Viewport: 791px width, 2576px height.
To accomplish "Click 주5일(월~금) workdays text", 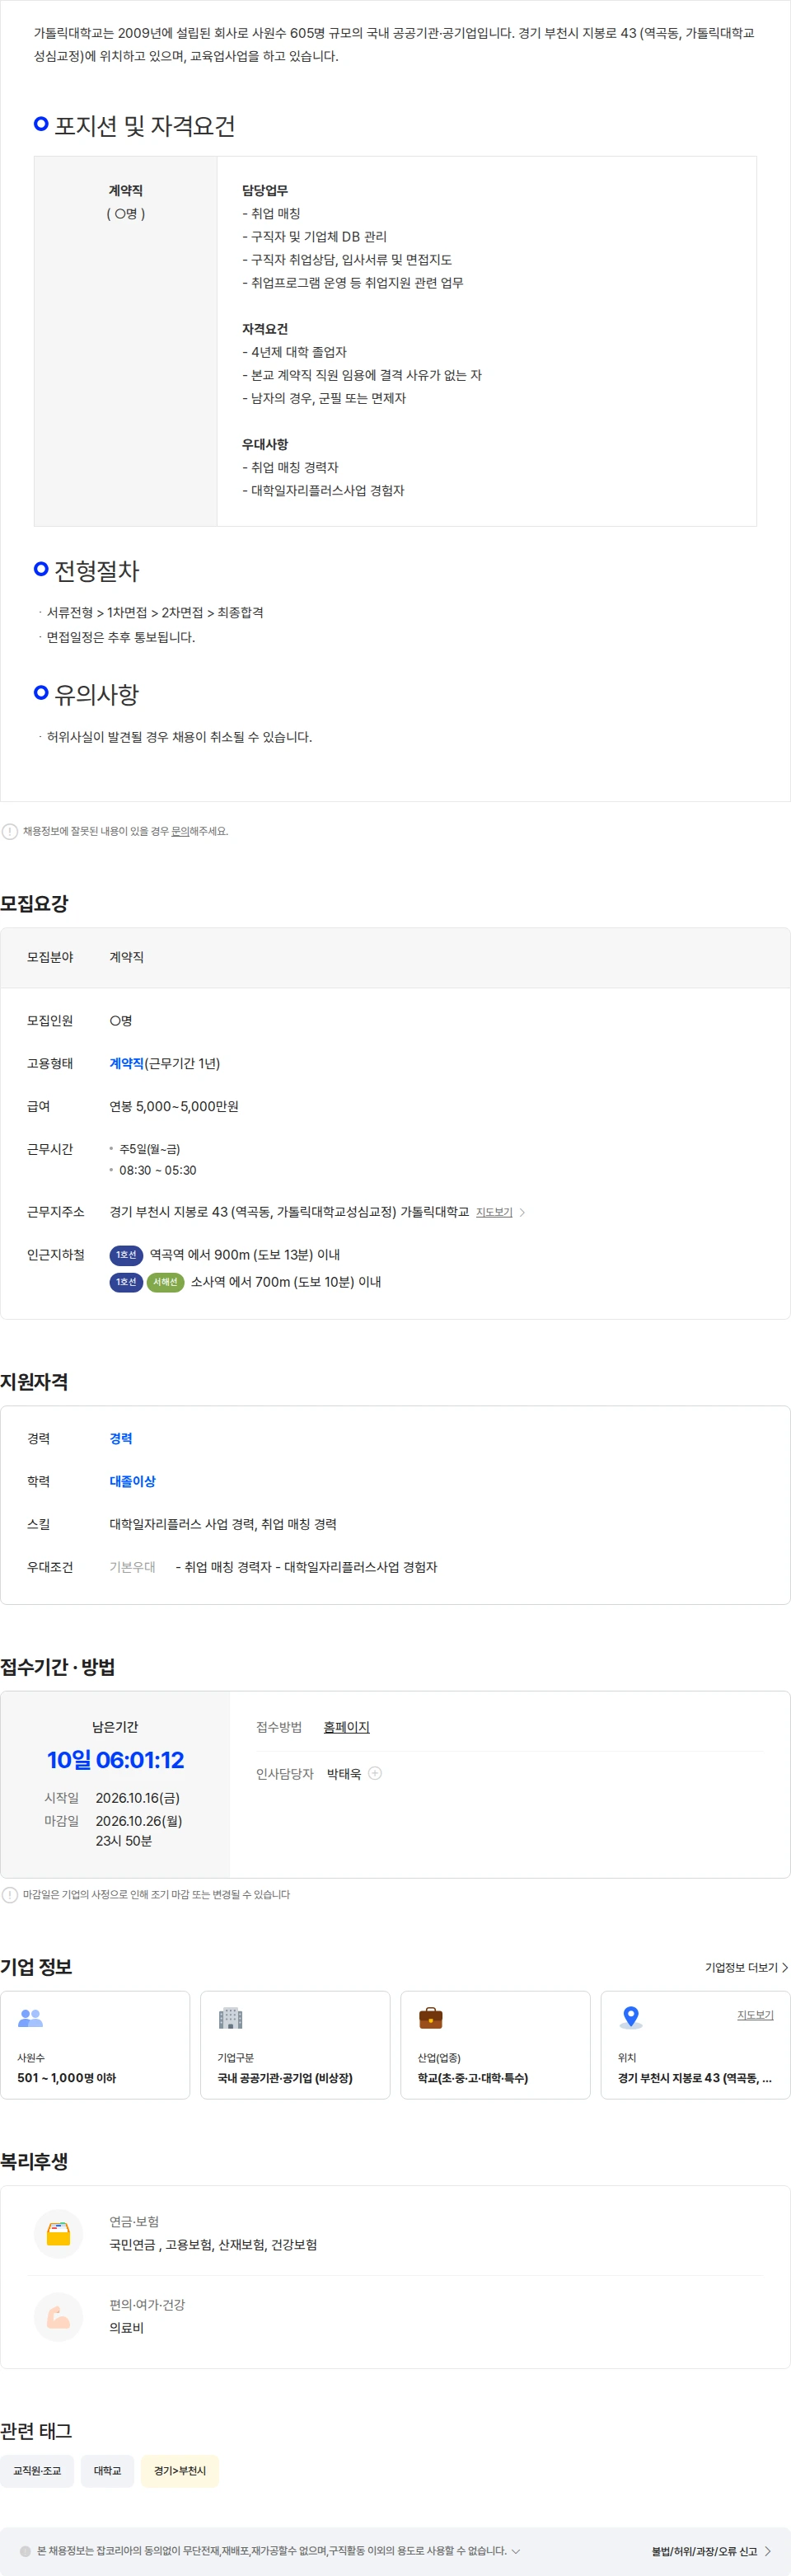I will pyautogui.click(x=150, y=1149).
